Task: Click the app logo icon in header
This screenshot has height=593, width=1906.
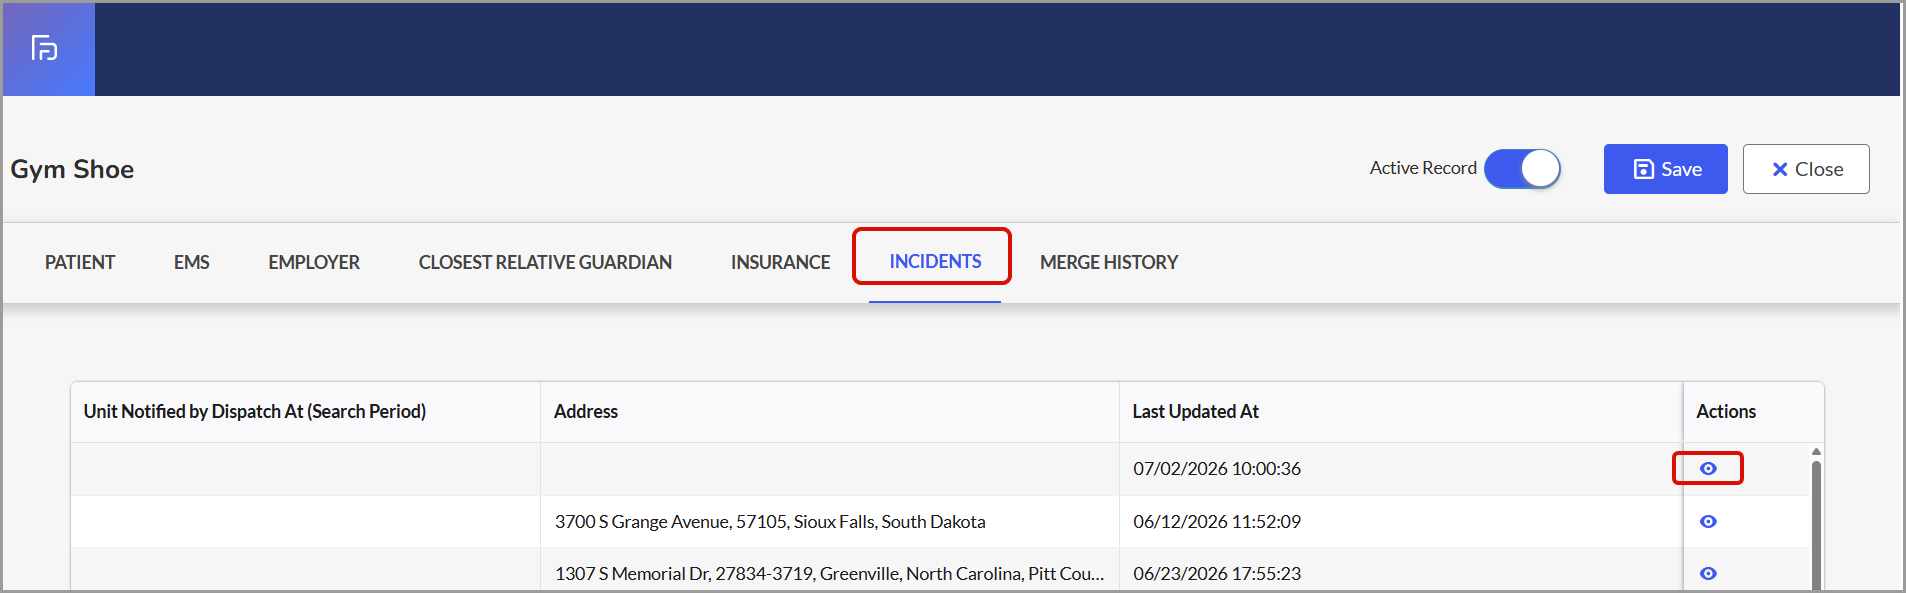Action: point(45,48)
